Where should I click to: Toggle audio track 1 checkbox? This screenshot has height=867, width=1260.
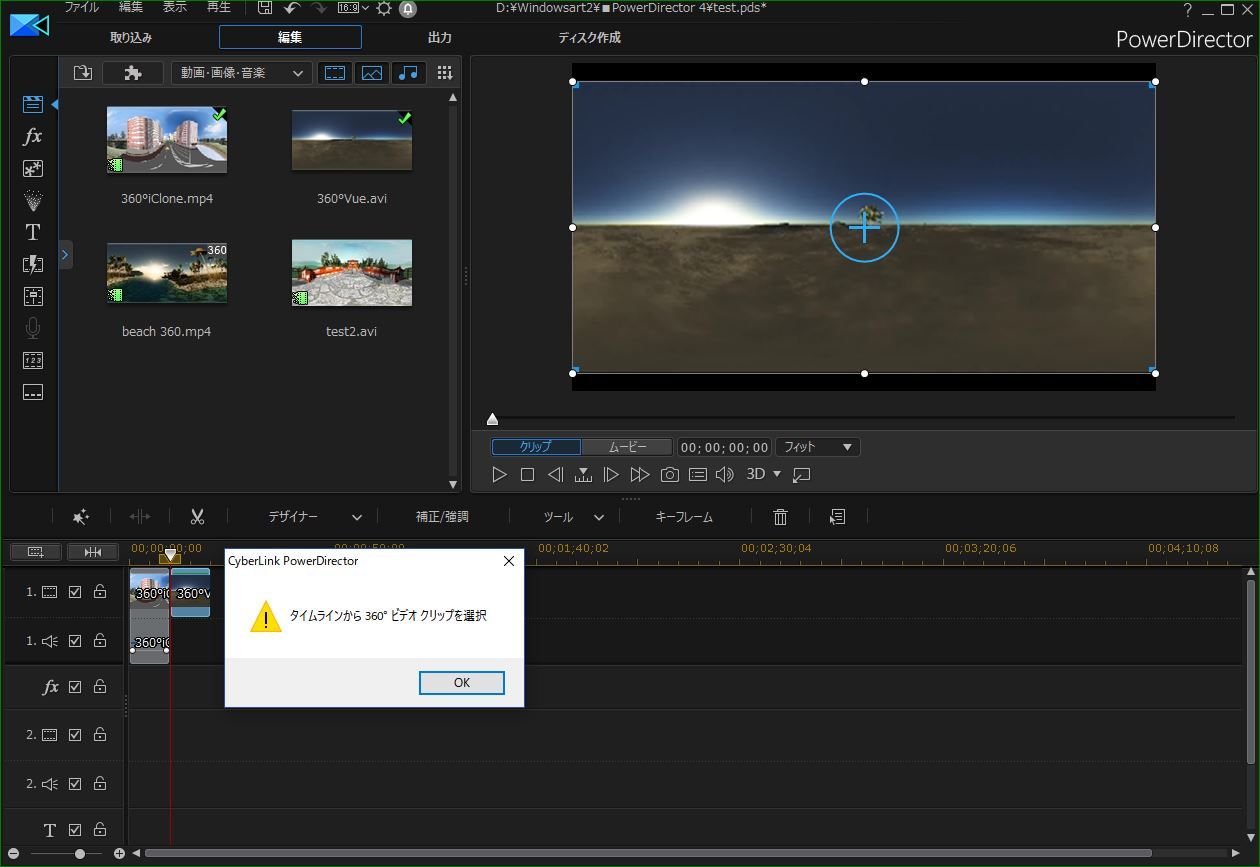pos(75,641)
